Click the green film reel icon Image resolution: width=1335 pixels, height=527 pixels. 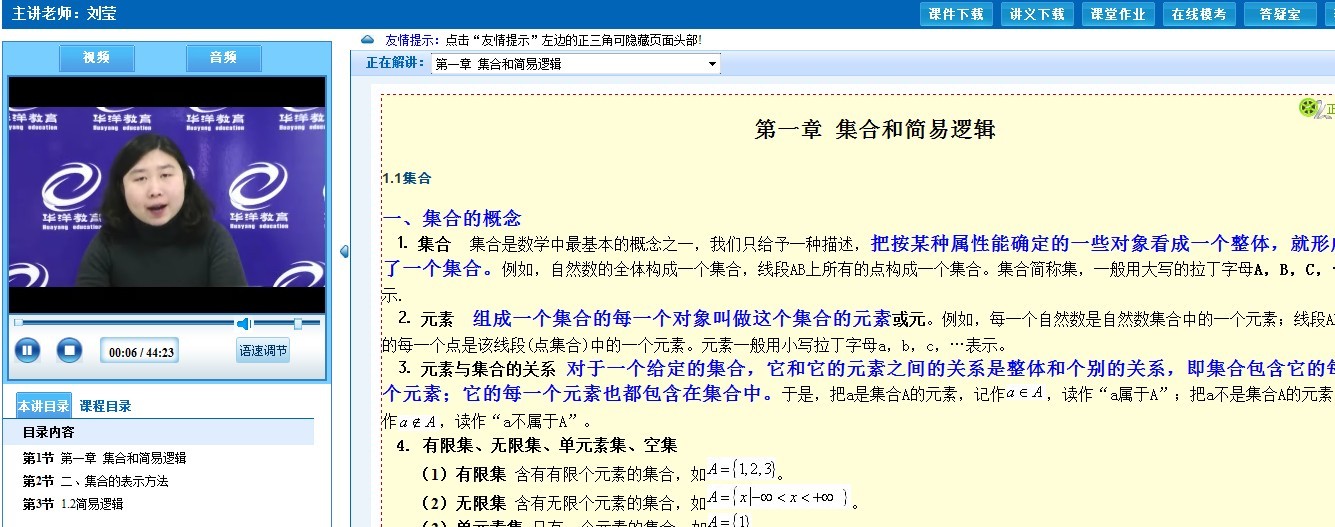point(1308,107)
